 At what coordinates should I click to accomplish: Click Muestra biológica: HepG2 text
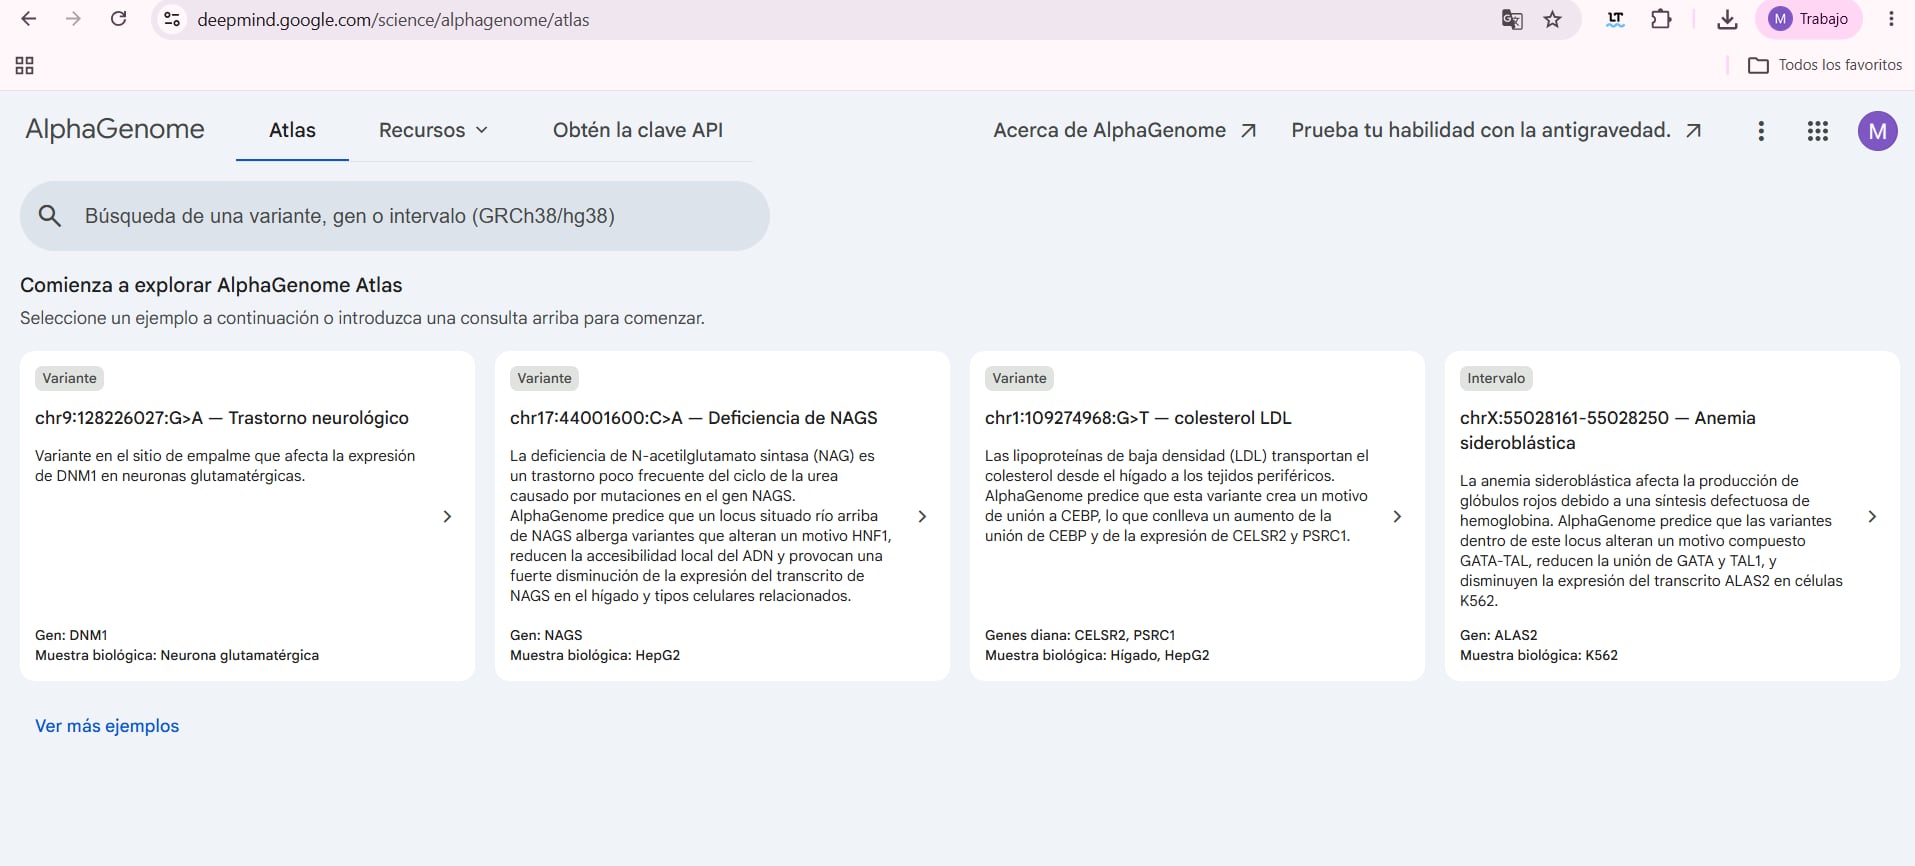pos(595,655)
